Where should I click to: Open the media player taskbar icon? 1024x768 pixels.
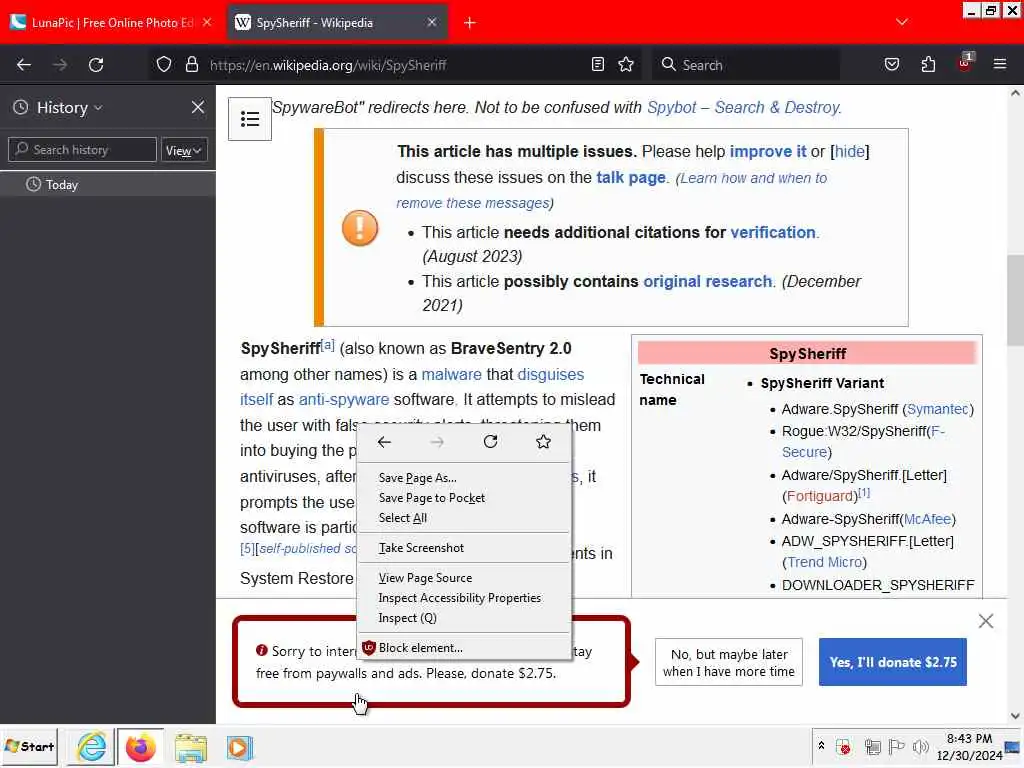pyautogui.click(x=239, y=746)
